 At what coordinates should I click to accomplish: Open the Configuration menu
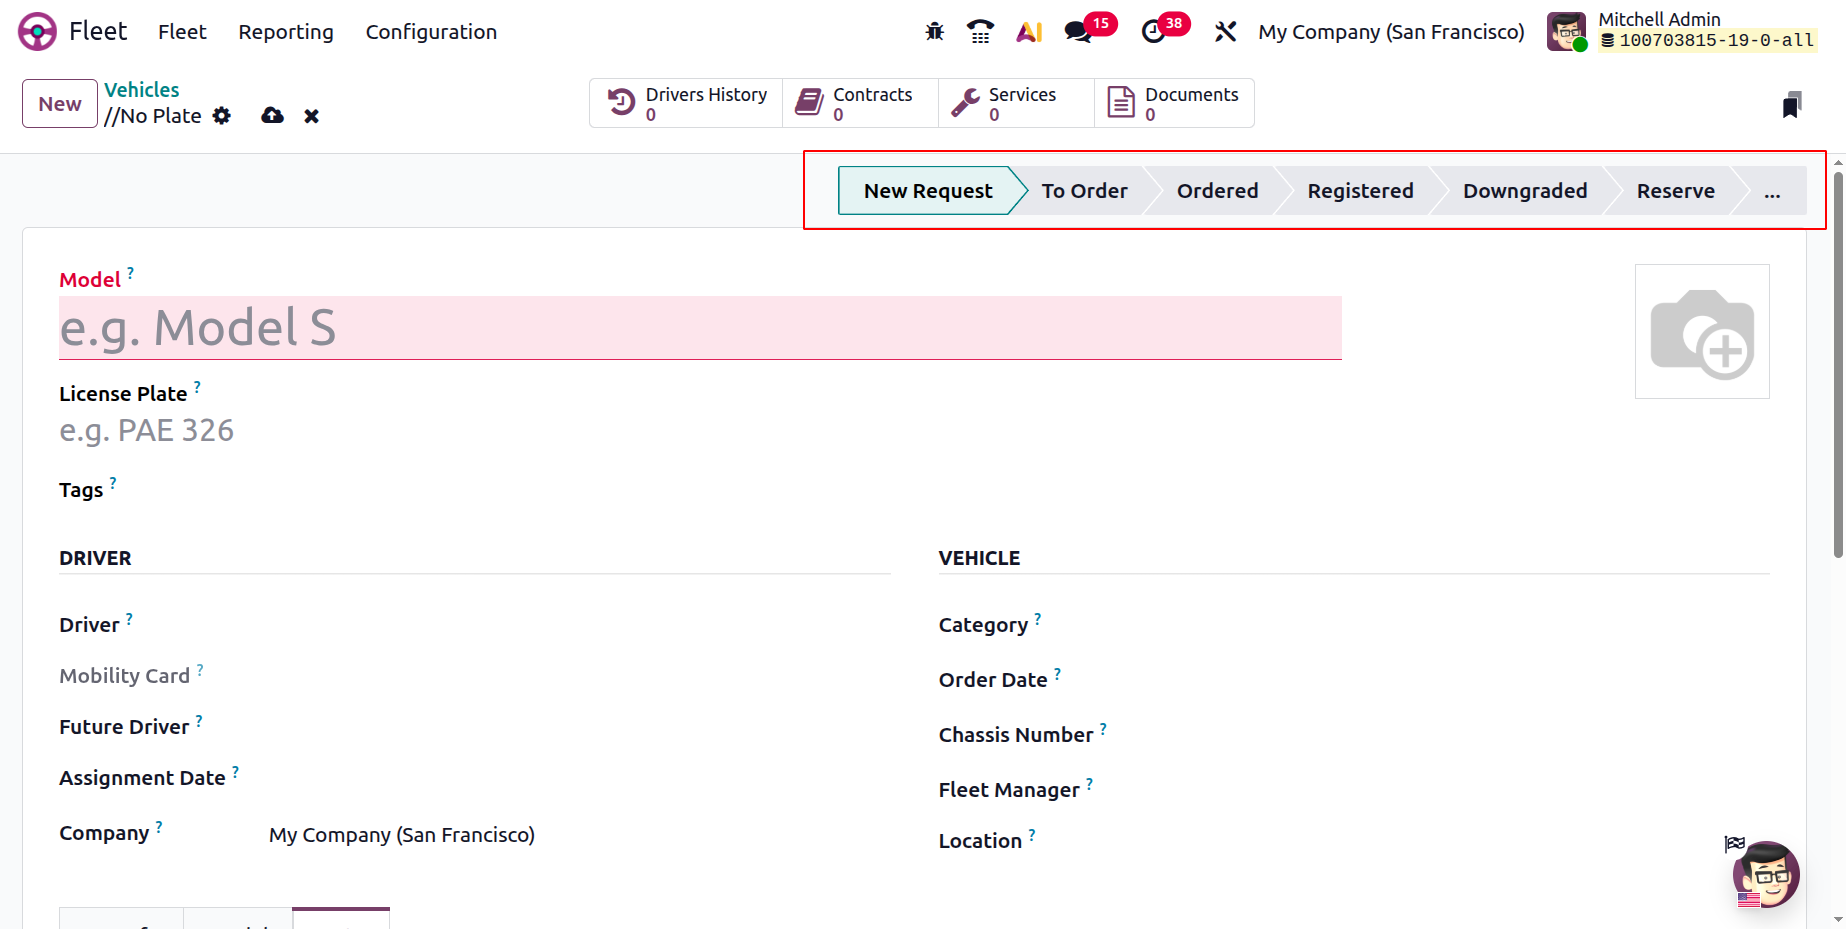tap(431, 32)
